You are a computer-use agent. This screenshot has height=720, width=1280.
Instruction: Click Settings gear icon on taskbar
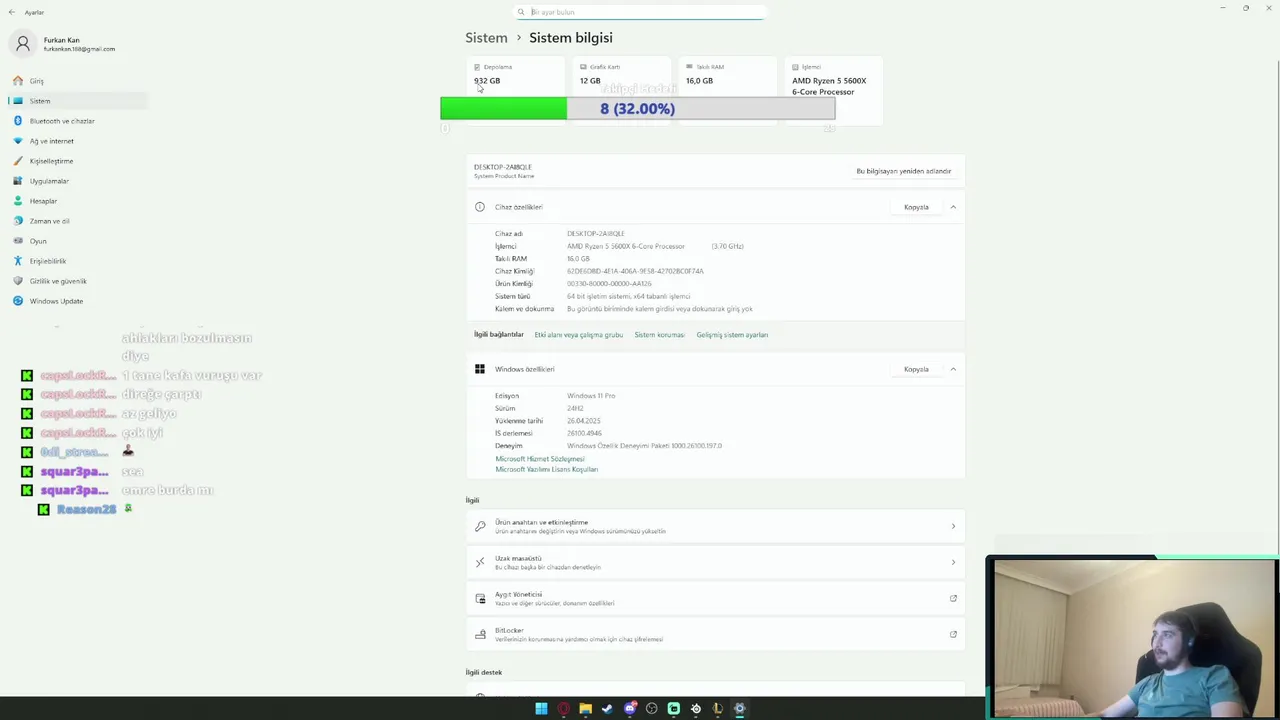[x=740, y=709]
